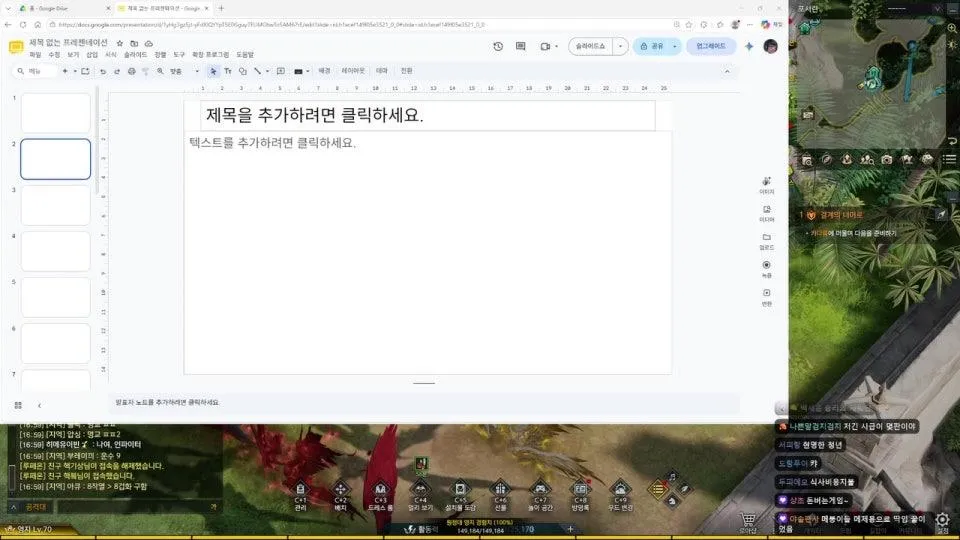Start the slideshow button
Viewport: 960px width, 540px height.
[x=590, y=47]
